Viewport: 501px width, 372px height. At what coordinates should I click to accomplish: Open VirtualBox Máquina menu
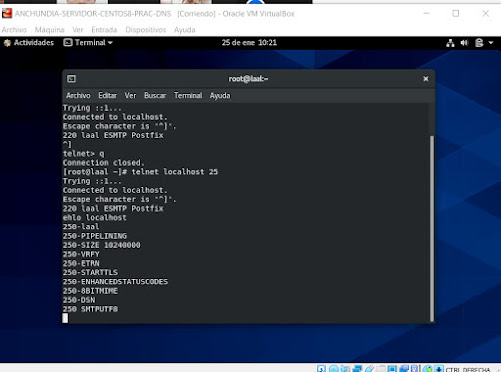49,30
